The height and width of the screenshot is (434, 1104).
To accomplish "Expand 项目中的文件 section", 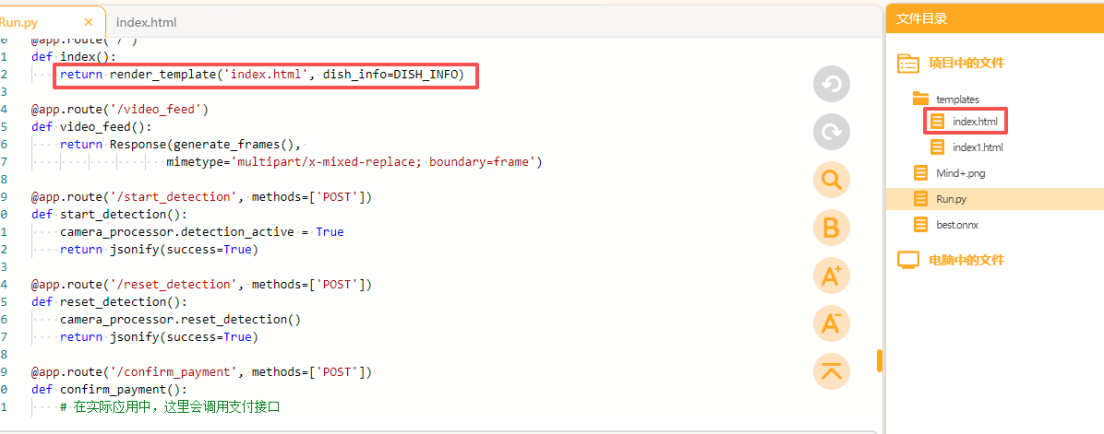I will [x=965, y=63].
